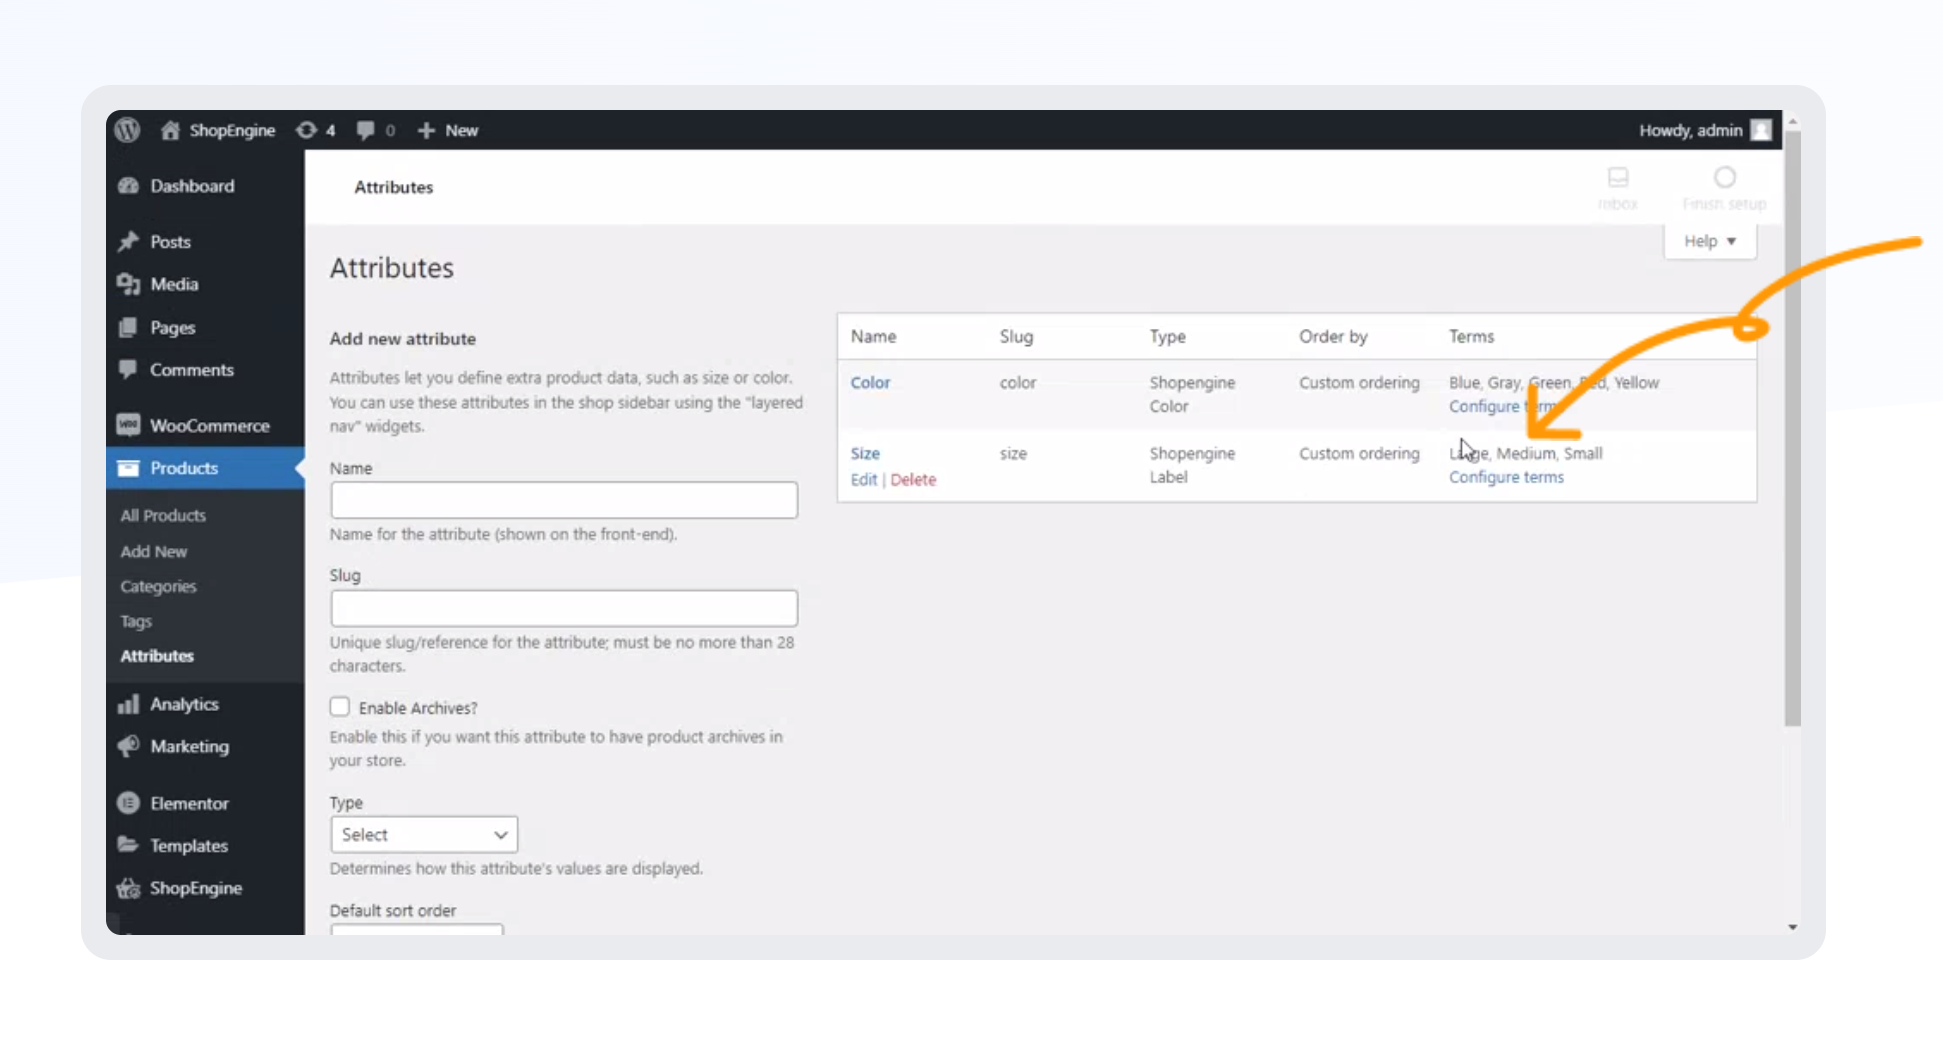The height and width of the screenshot is (1047, 1943).
Task: Open Analytics menu item
Action: pos(184,704)
